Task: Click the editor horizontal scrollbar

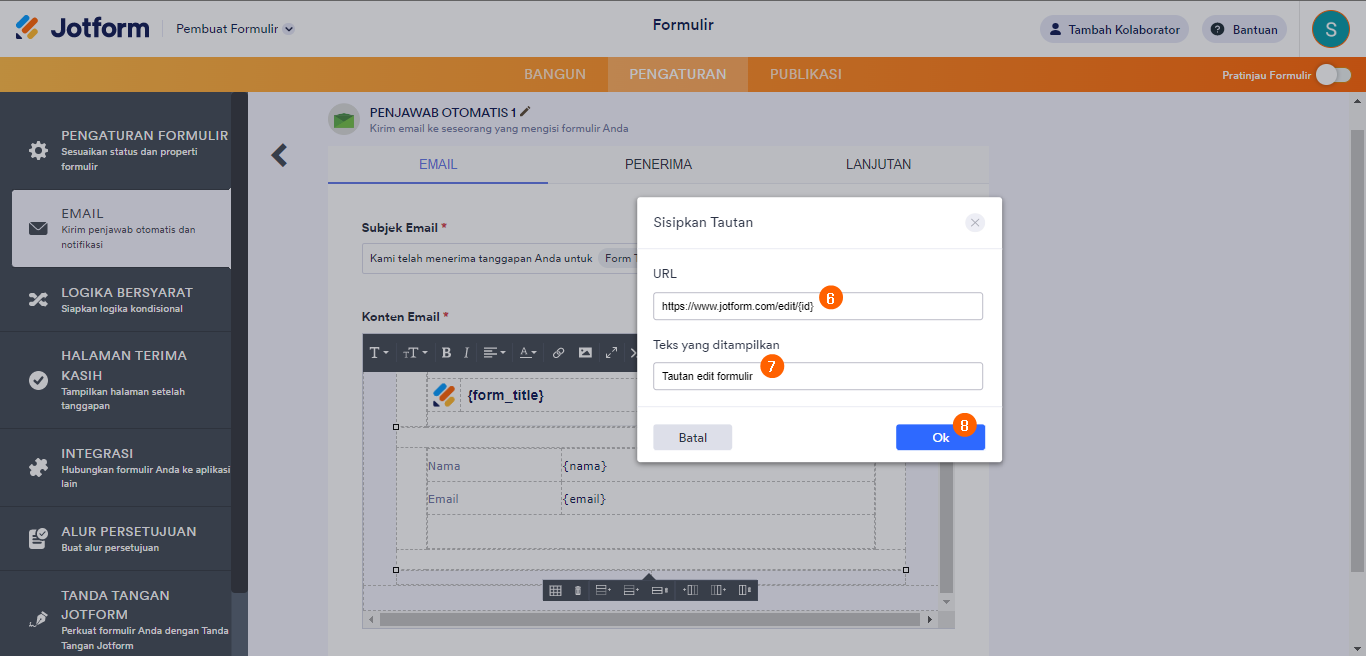Action: pyautogui.click(x=650, y=620)
